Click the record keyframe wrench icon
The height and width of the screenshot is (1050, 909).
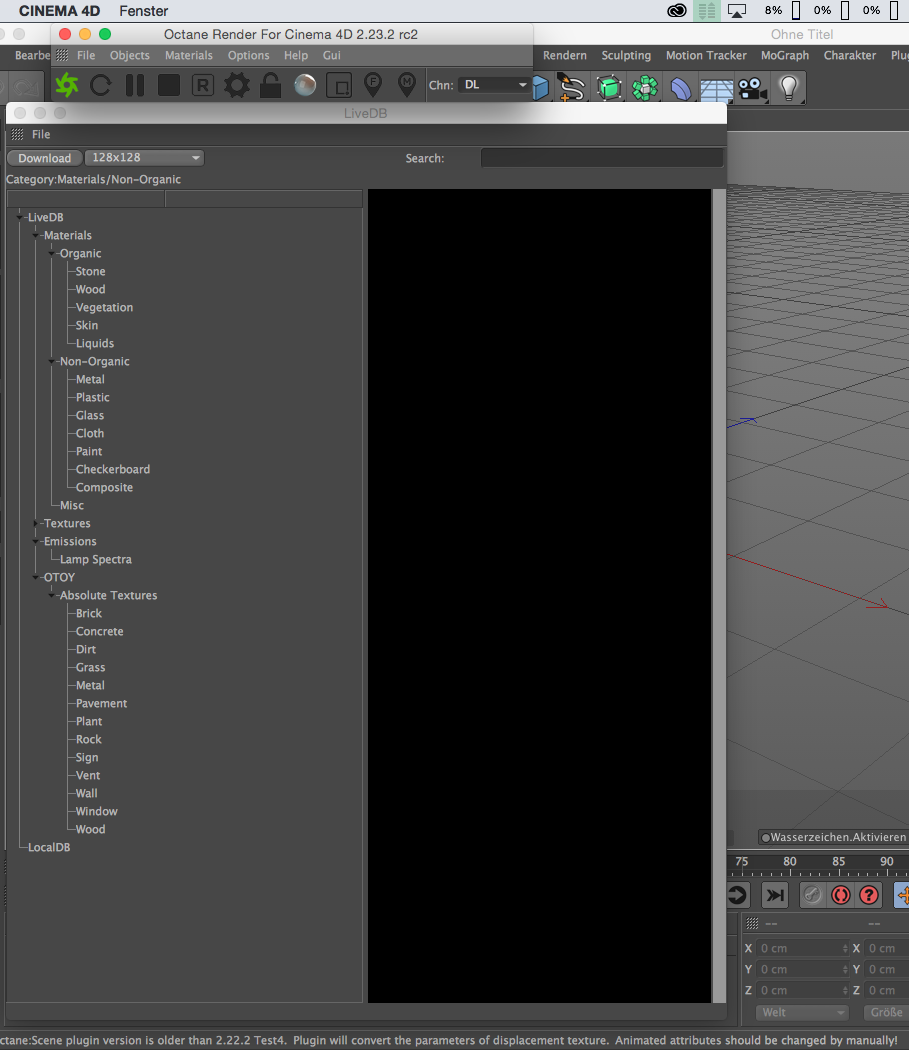coord(812,895)
